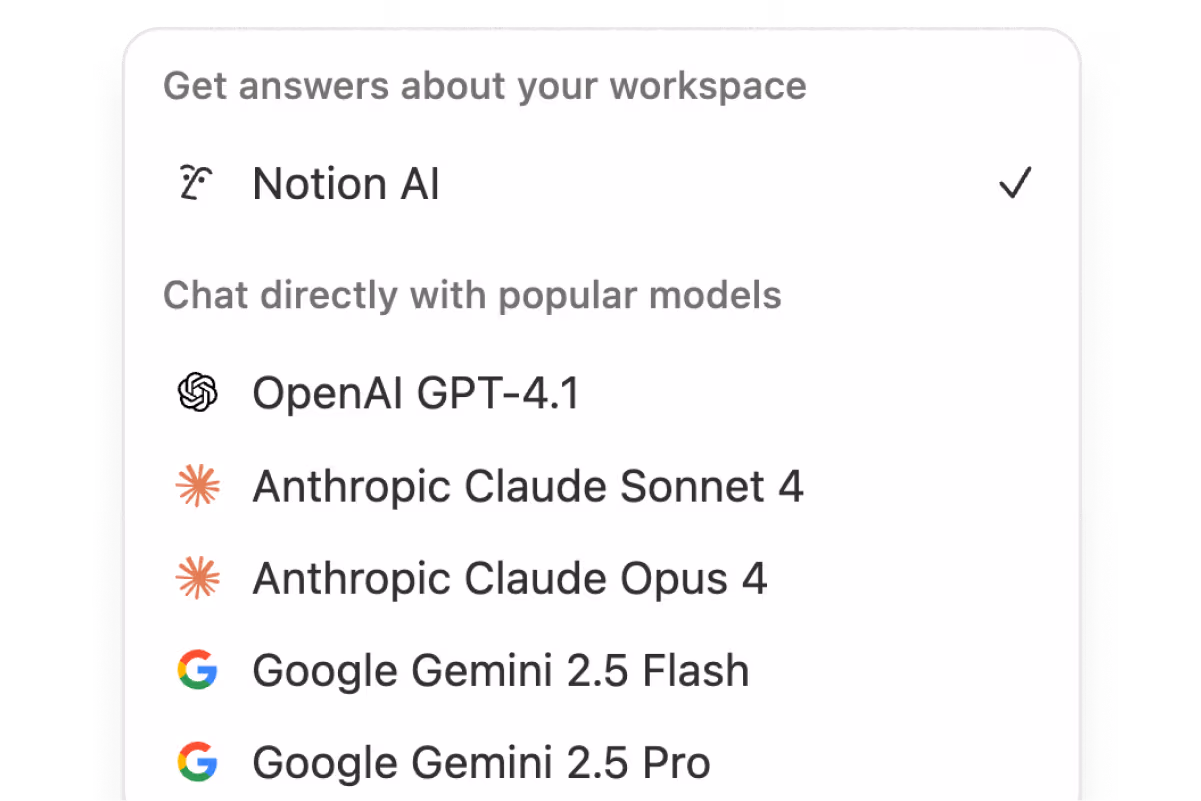1201x801 pixels.
Task: Choose Google Gemini 2.5 Pro from the list
Action: pos(481,762)
